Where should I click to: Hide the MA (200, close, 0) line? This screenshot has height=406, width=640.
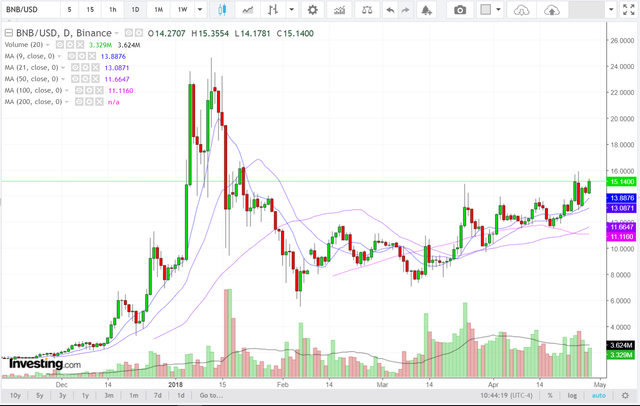point(79,102)
